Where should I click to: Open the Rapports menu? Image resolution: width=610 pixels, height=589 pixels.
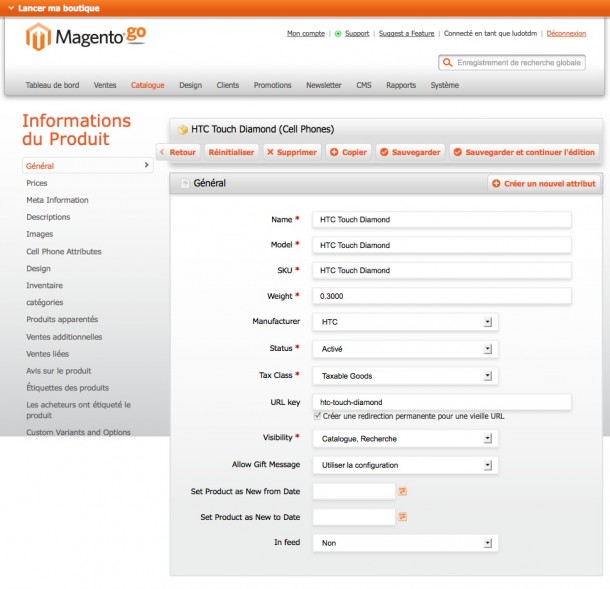[x=401, y=85]
